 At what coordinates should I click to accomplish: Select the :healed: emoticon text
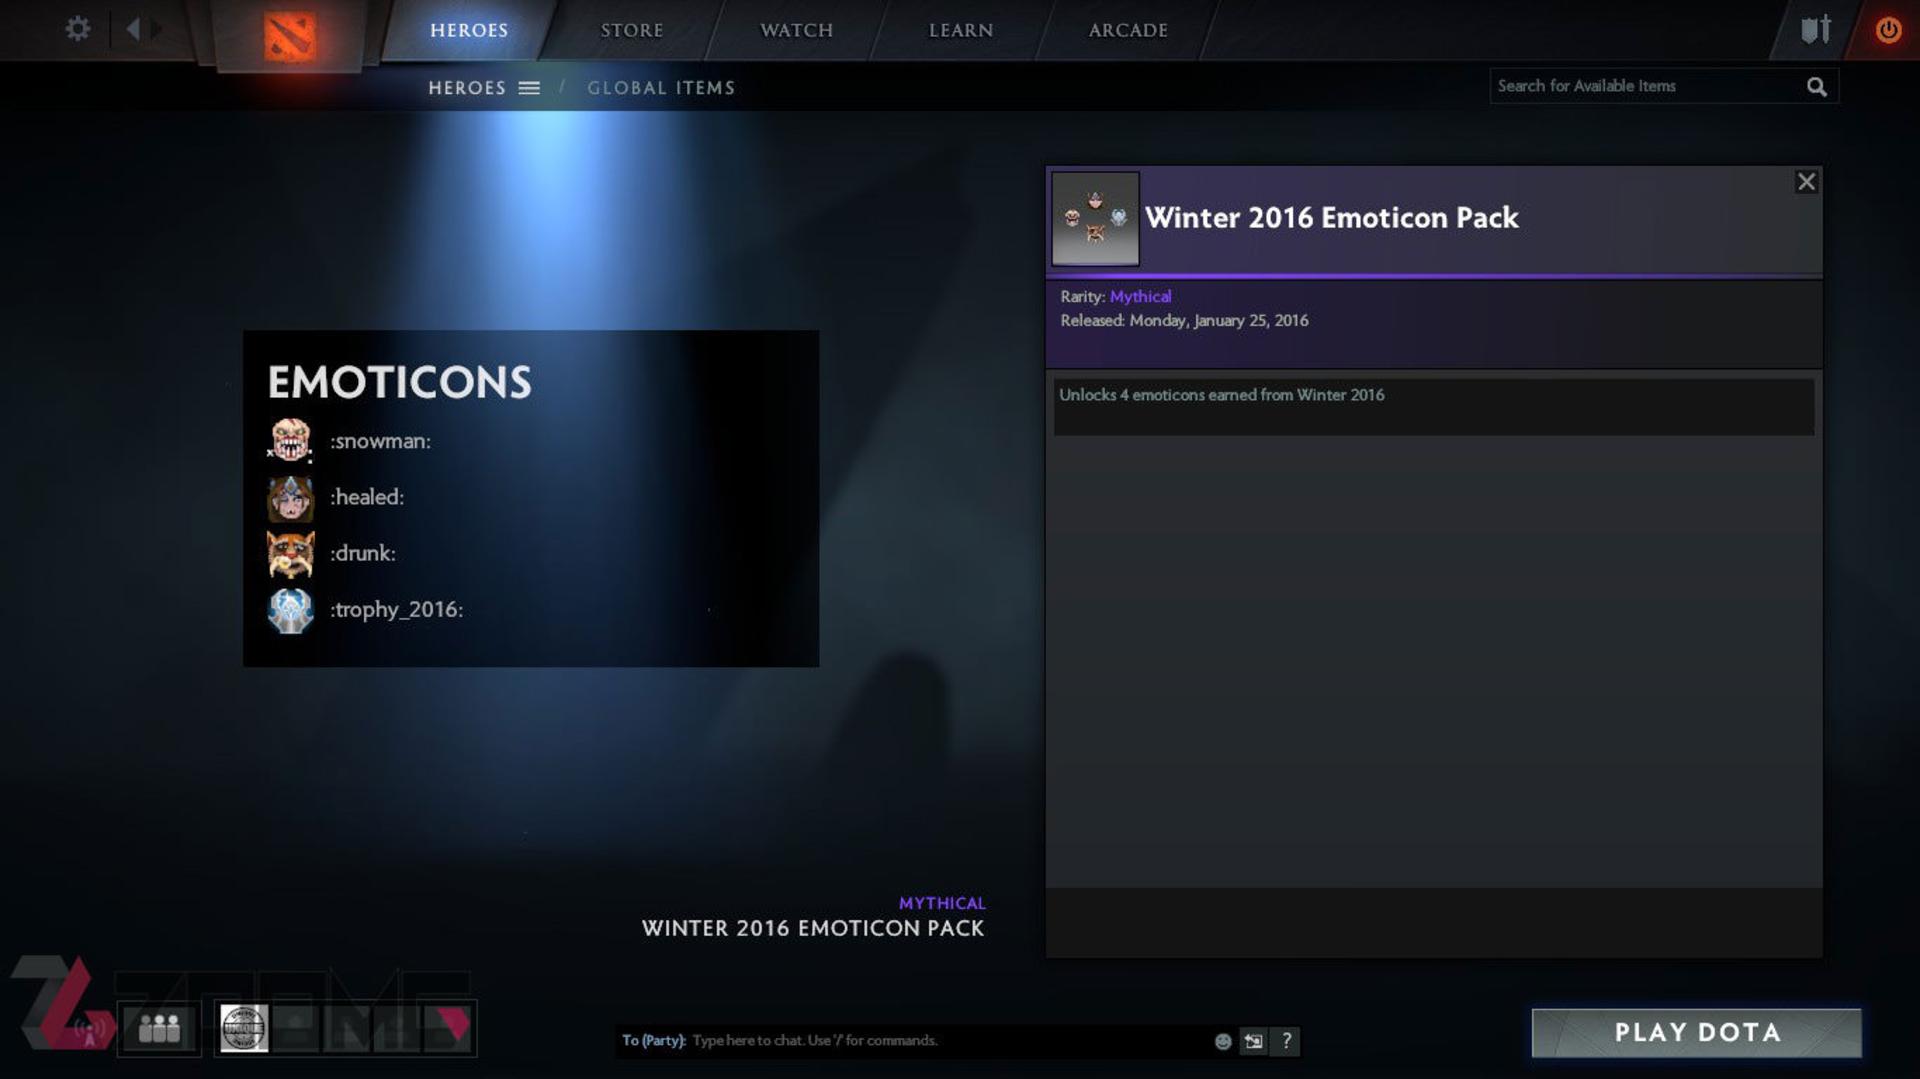pos(367,497)
